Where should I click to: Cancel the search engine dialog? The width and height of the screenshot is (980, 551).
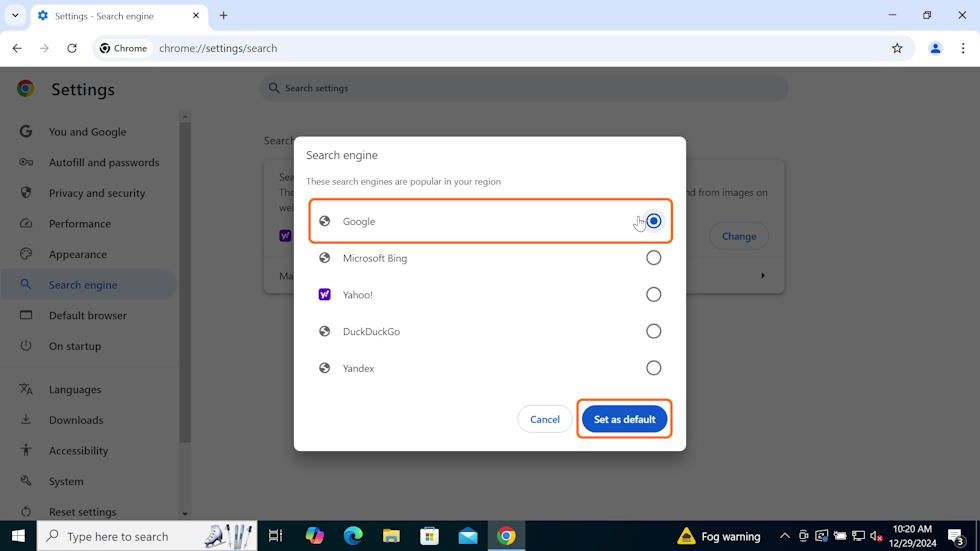click(545, 419)
